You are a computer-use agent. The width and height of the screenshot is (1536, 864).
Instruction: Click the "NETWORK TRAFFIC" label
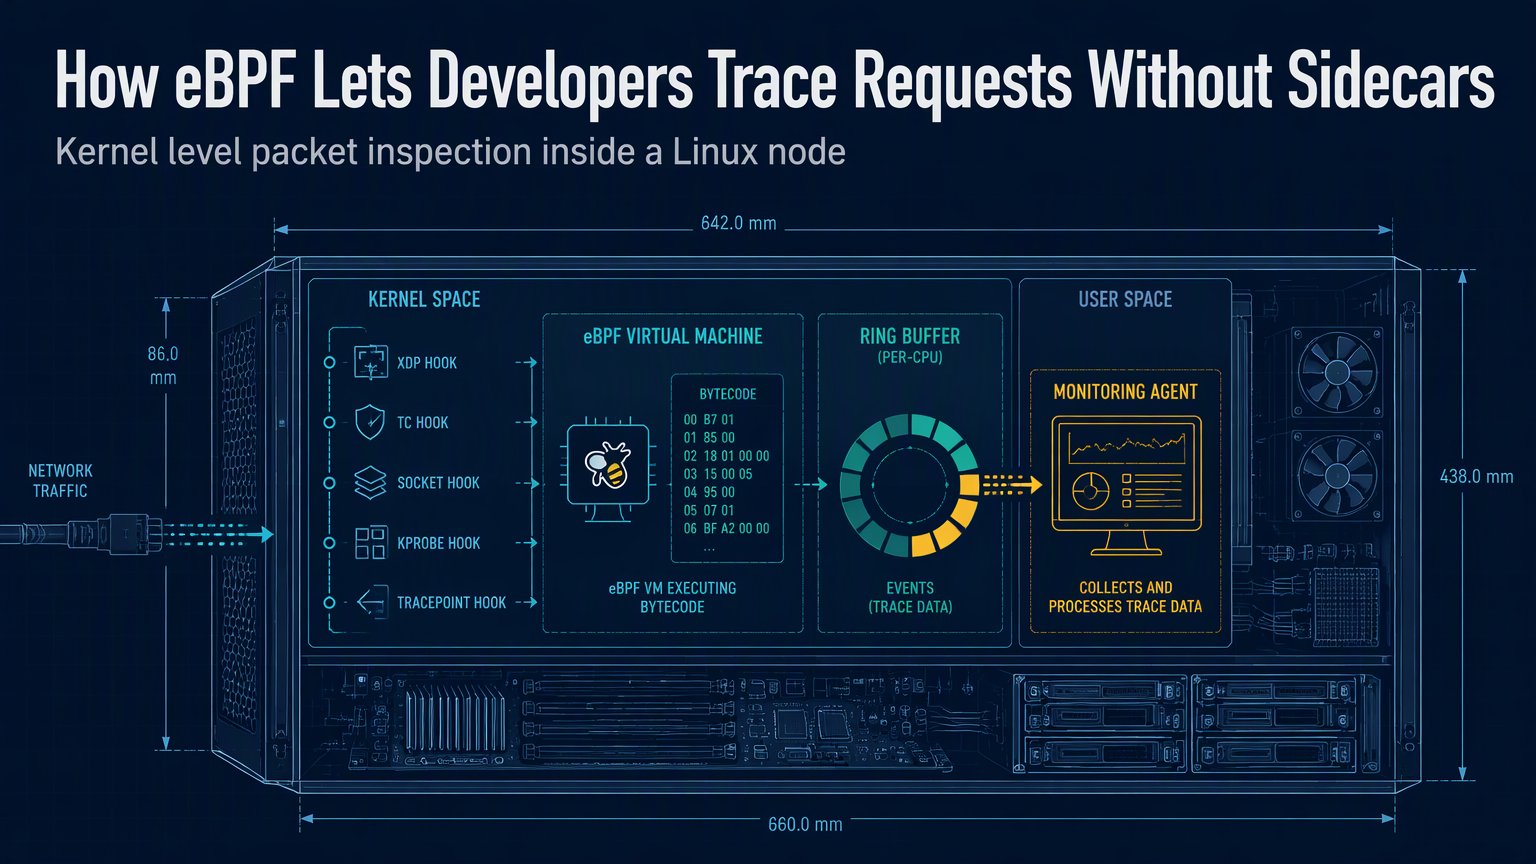60,481
